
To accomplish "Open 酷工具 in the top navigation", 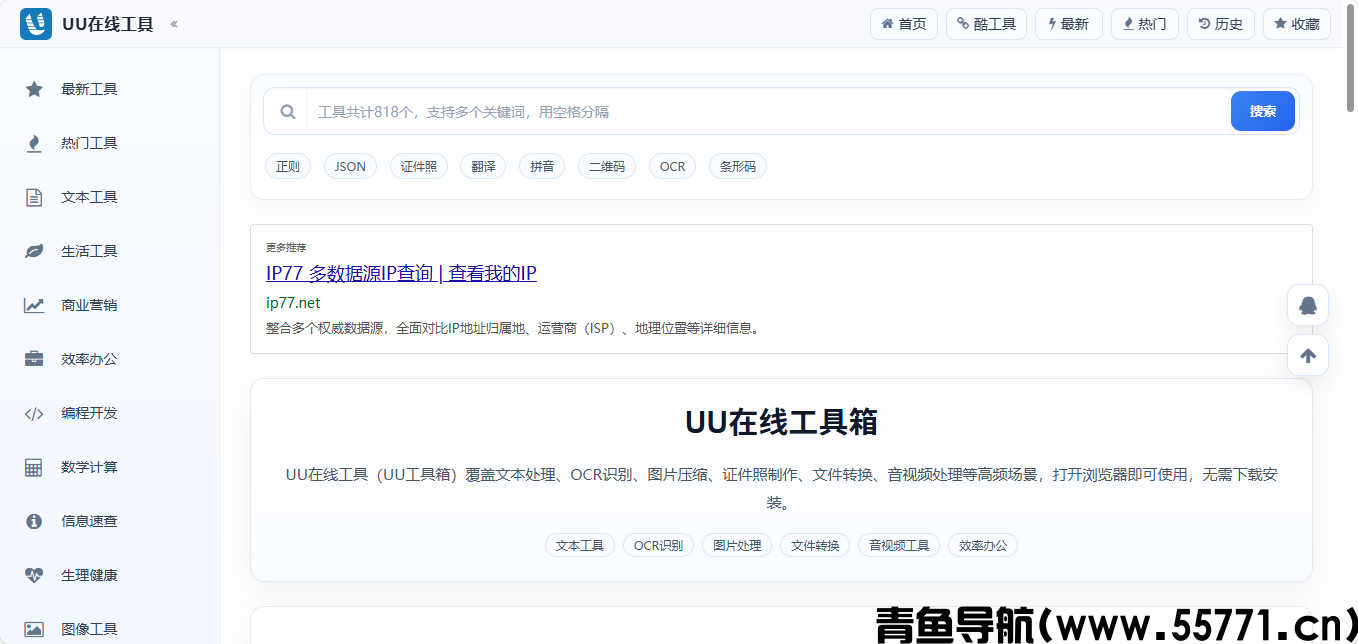I will click(986, 24).
